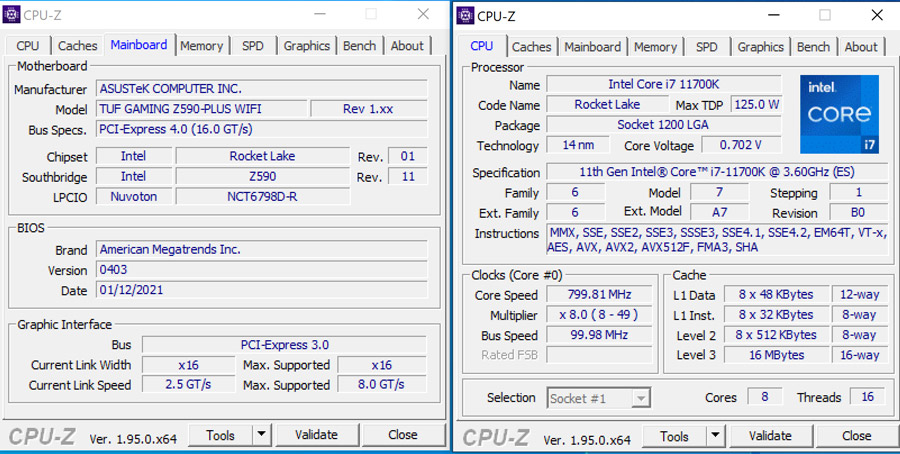
Task: Close the left CPU-Z window via X
Action: (x=423, y=14)
